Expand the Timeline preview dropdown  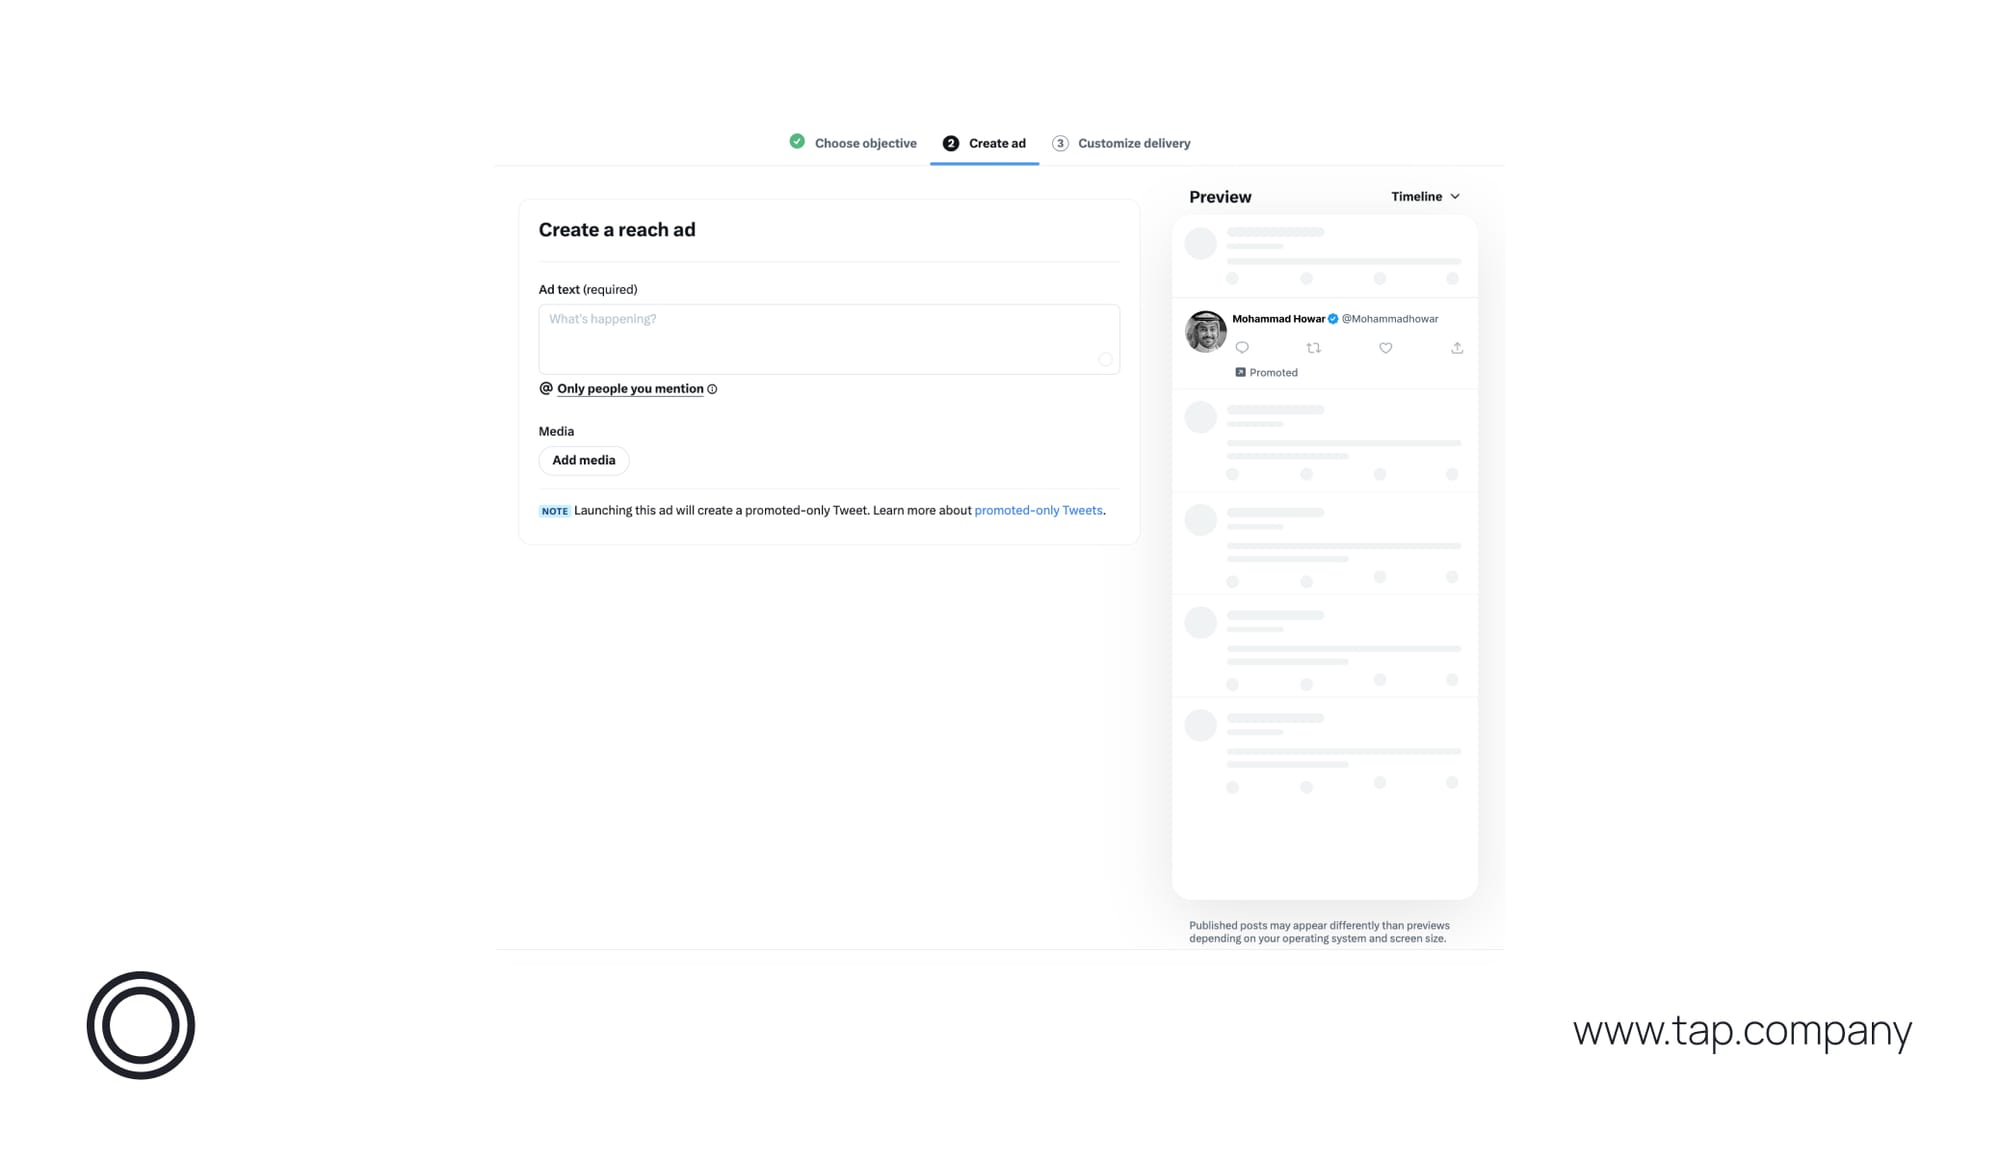click(1426, 196)
